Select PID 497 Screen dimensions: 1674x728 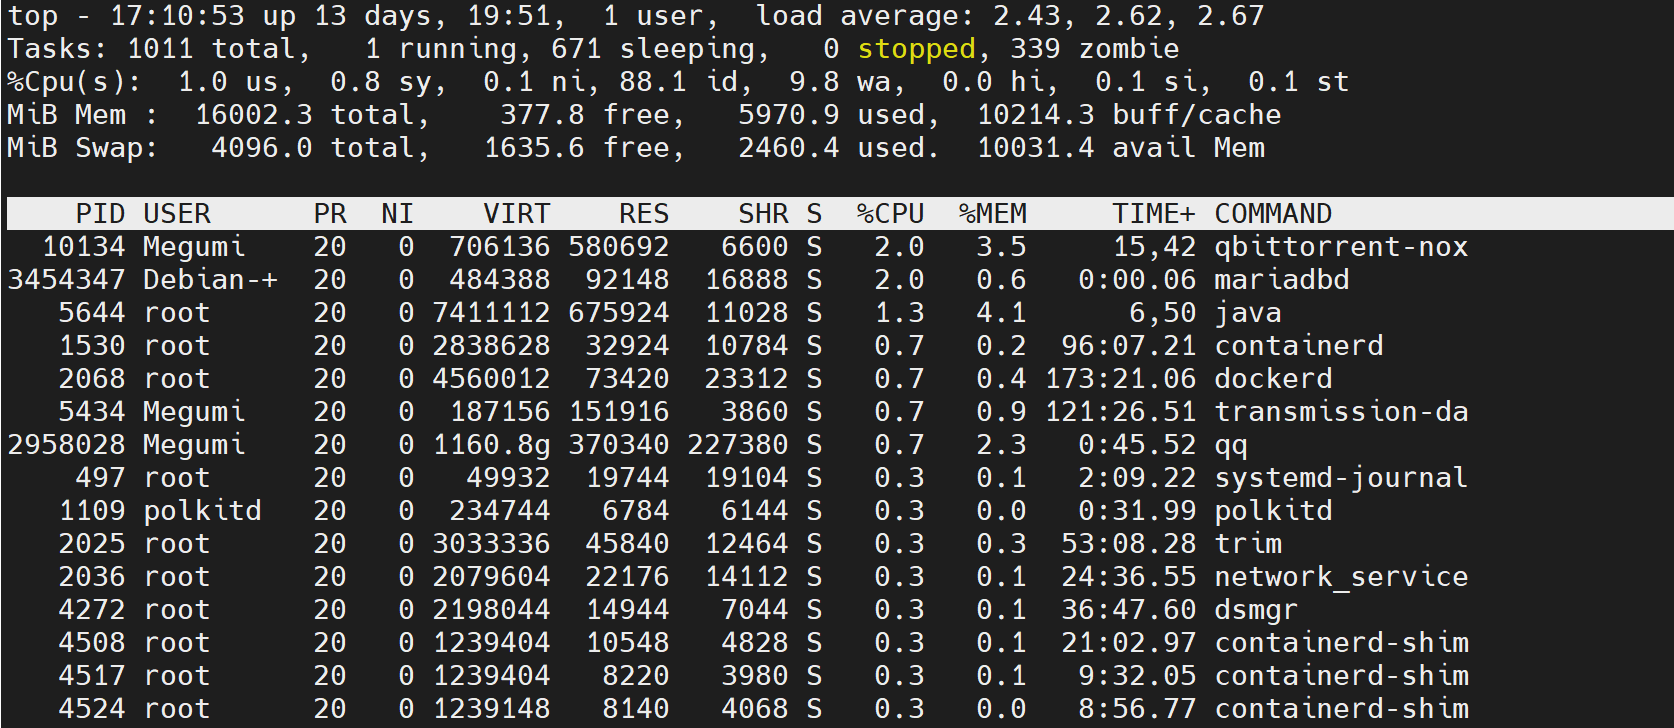[x=101, y=478]
